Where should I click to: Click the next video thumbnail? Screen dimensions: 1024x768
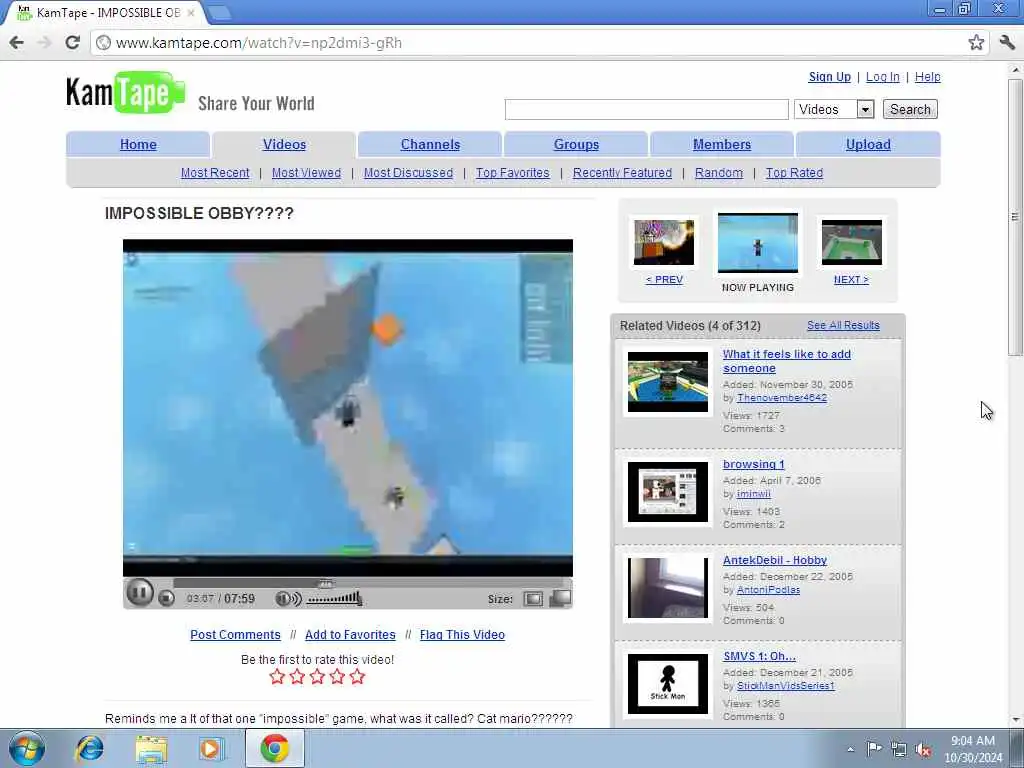(852, 242)
